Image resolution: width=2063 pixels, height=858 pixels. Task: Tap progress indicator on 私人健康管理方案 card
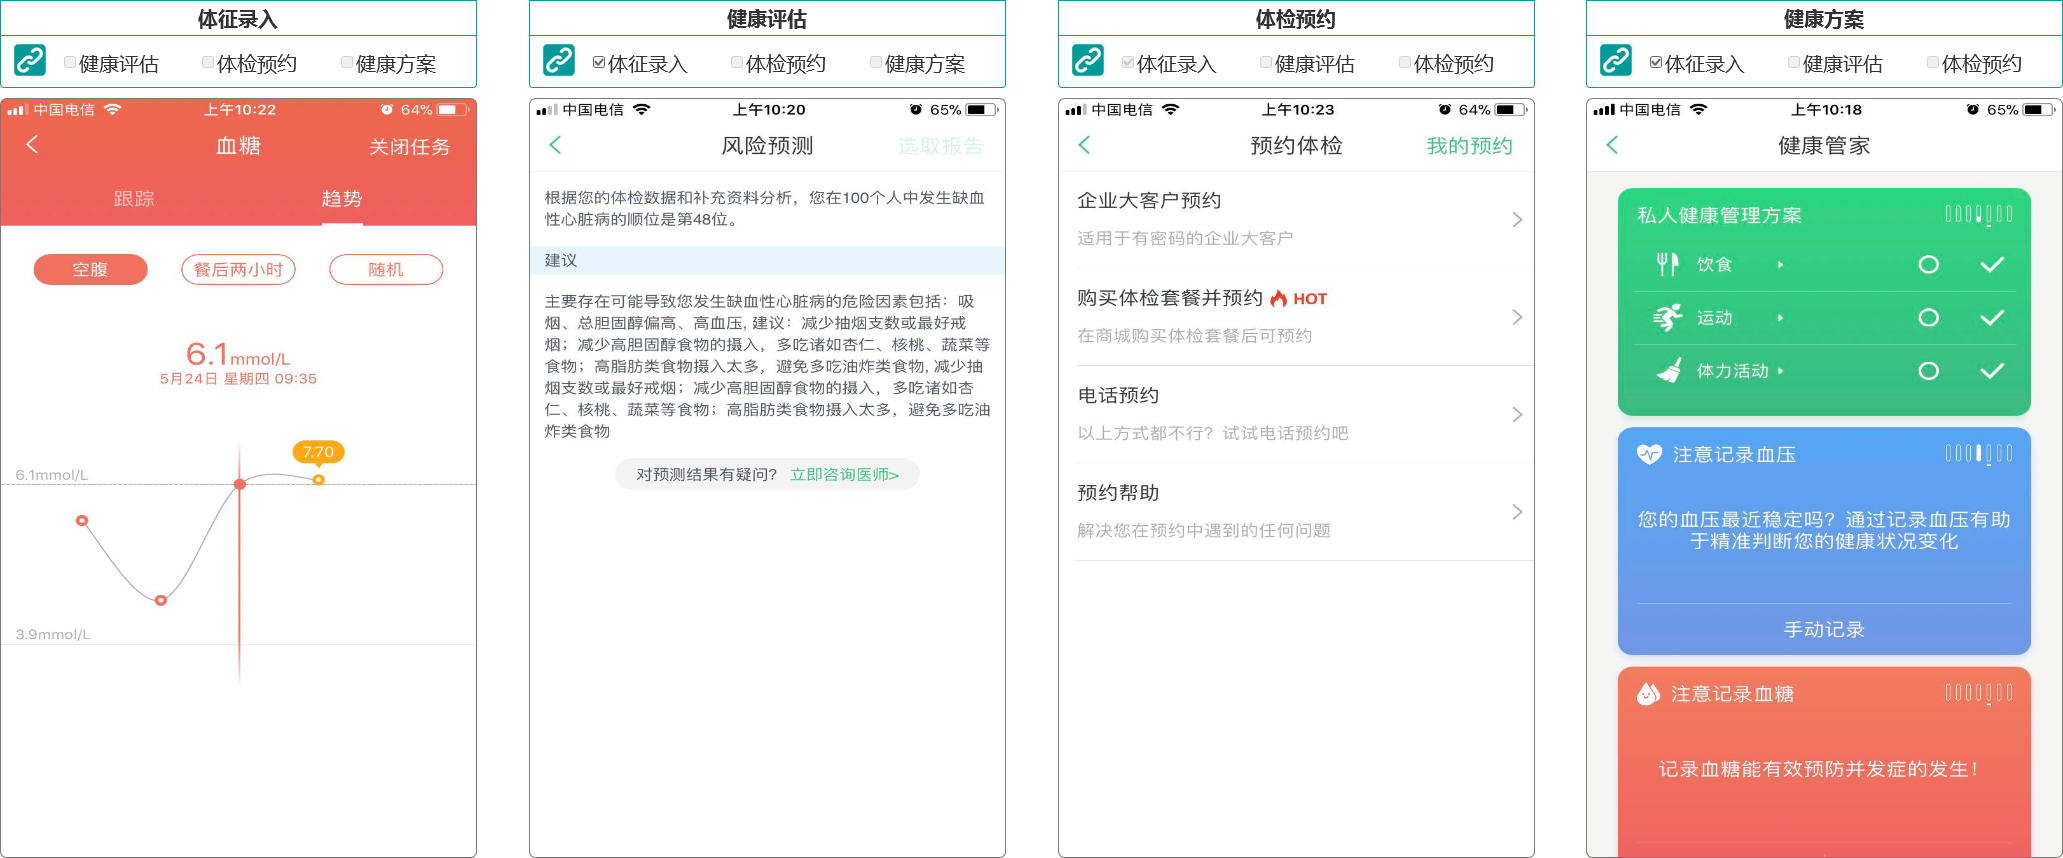(x=1979, y=214)
